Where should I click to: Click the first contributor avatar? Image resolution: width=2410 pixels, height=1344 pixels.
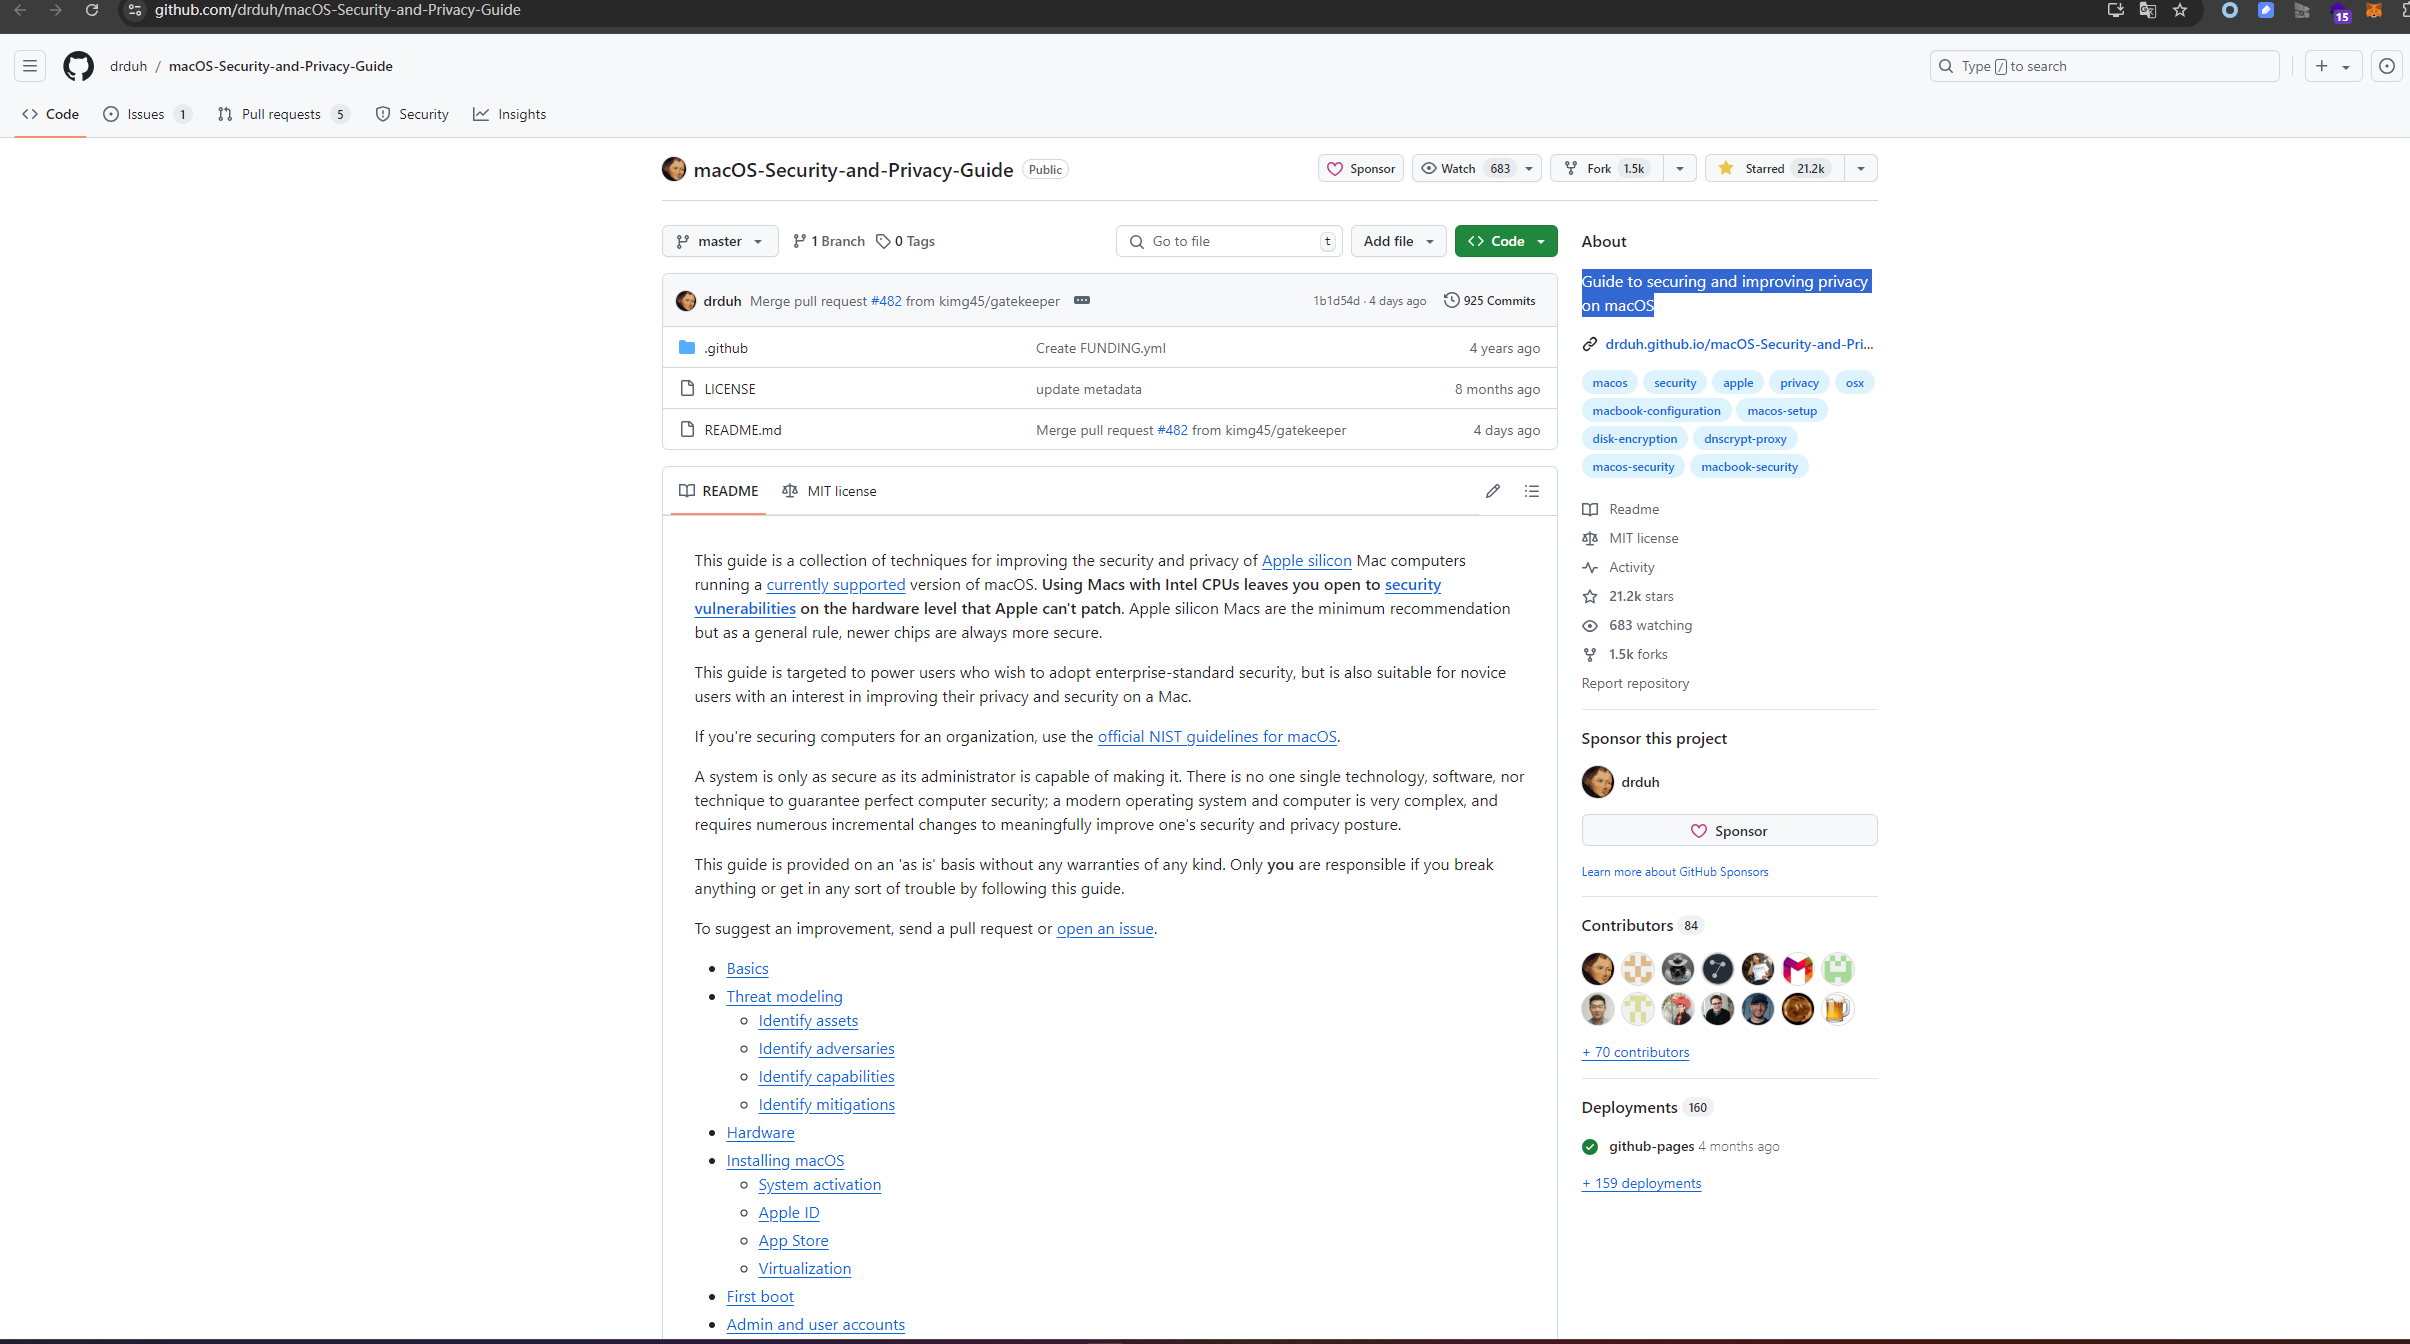coord(1597,968)
